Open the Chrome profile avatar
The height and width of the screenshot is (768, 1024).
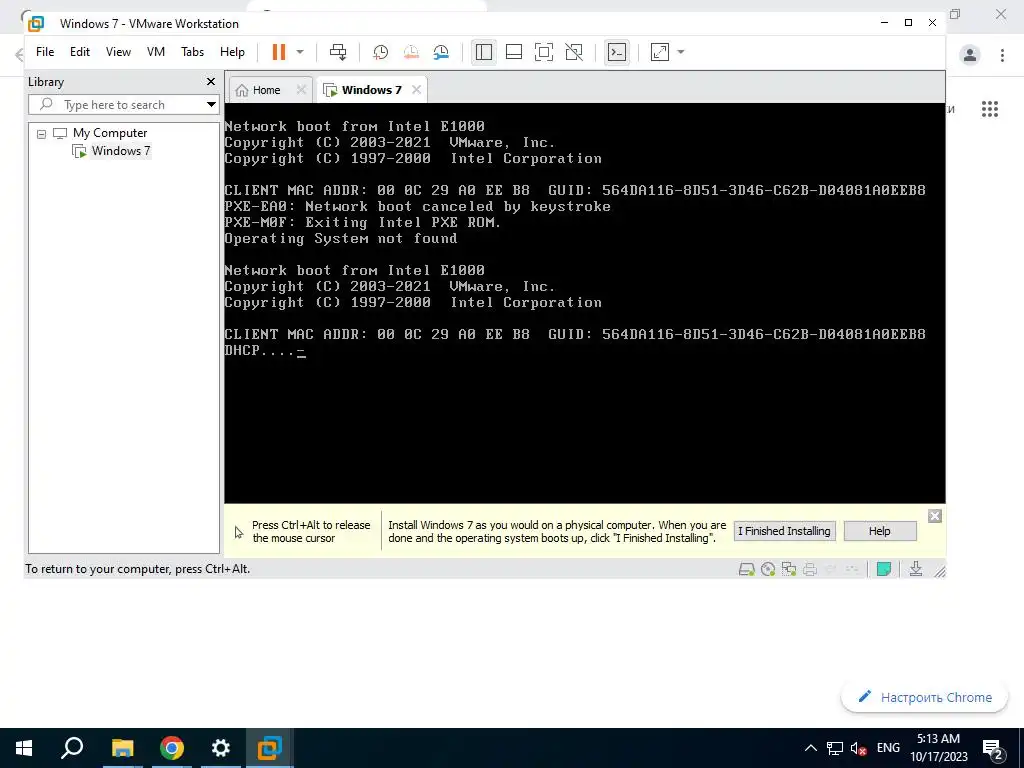[970, 55]
